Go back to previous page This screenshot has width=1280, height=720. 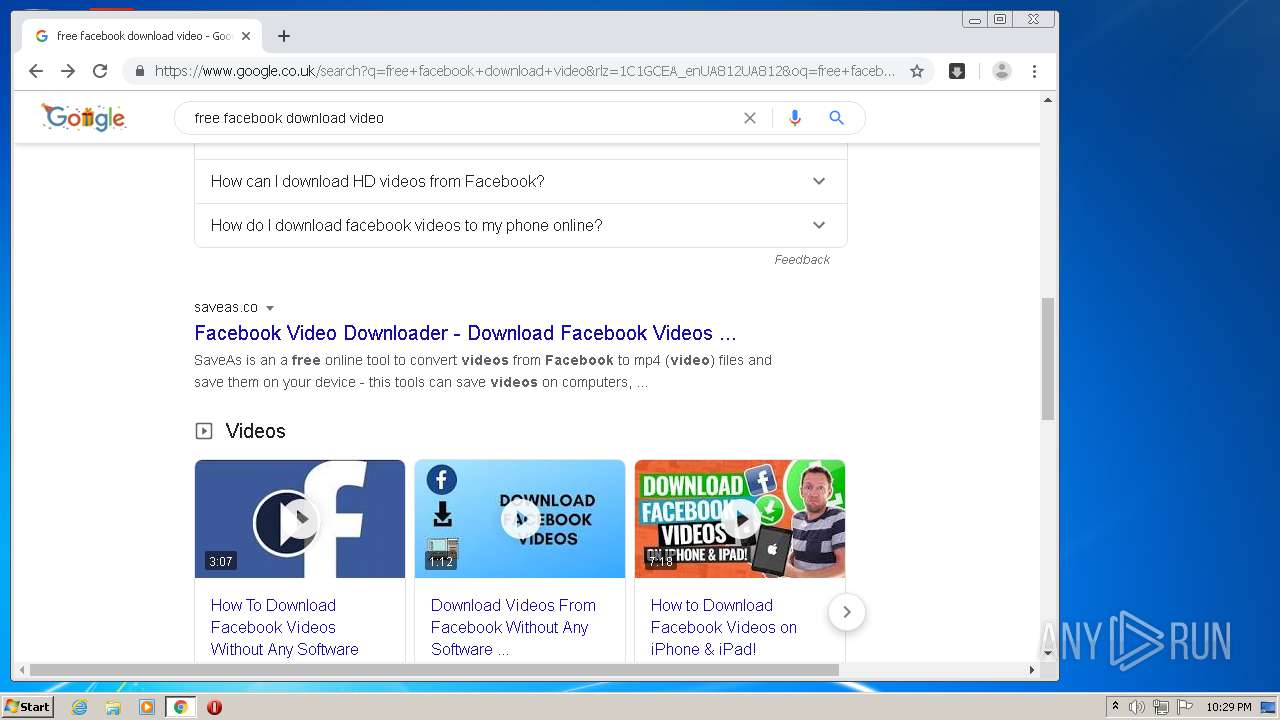(x=36, y=71)
